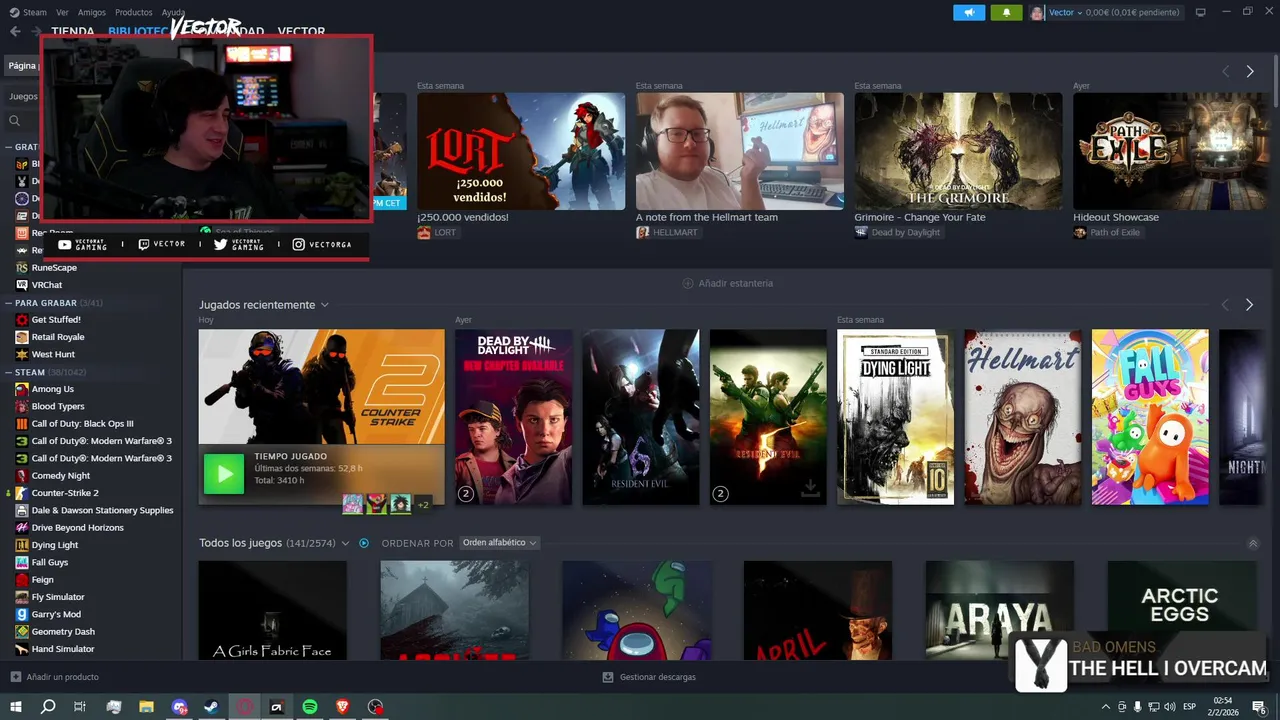Open '¡250.000 vendidos!' news title
The height and width of the screenshot is (720, 1280).
click(x=463, y=217)
